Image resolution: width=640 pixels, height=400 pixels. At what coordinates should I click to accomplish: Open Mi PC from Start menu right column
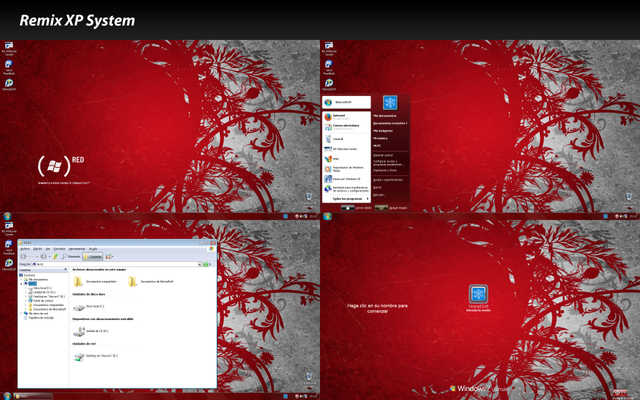(377, 146)
